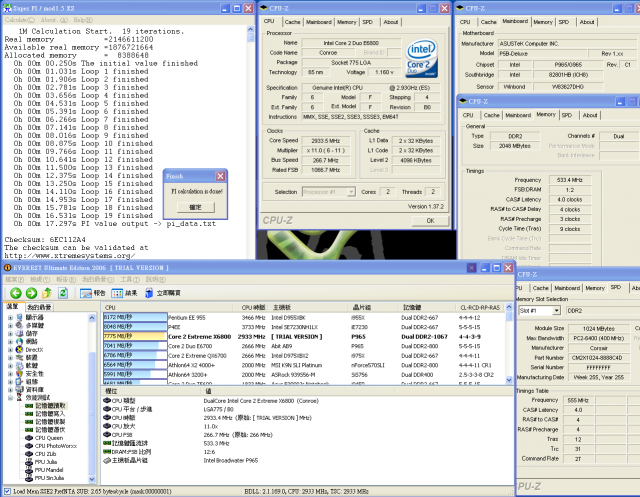The image size is (640, 497).
Task: Click the green Back arrow in EVEREST toolbar
Action: (x=16, y=293)
